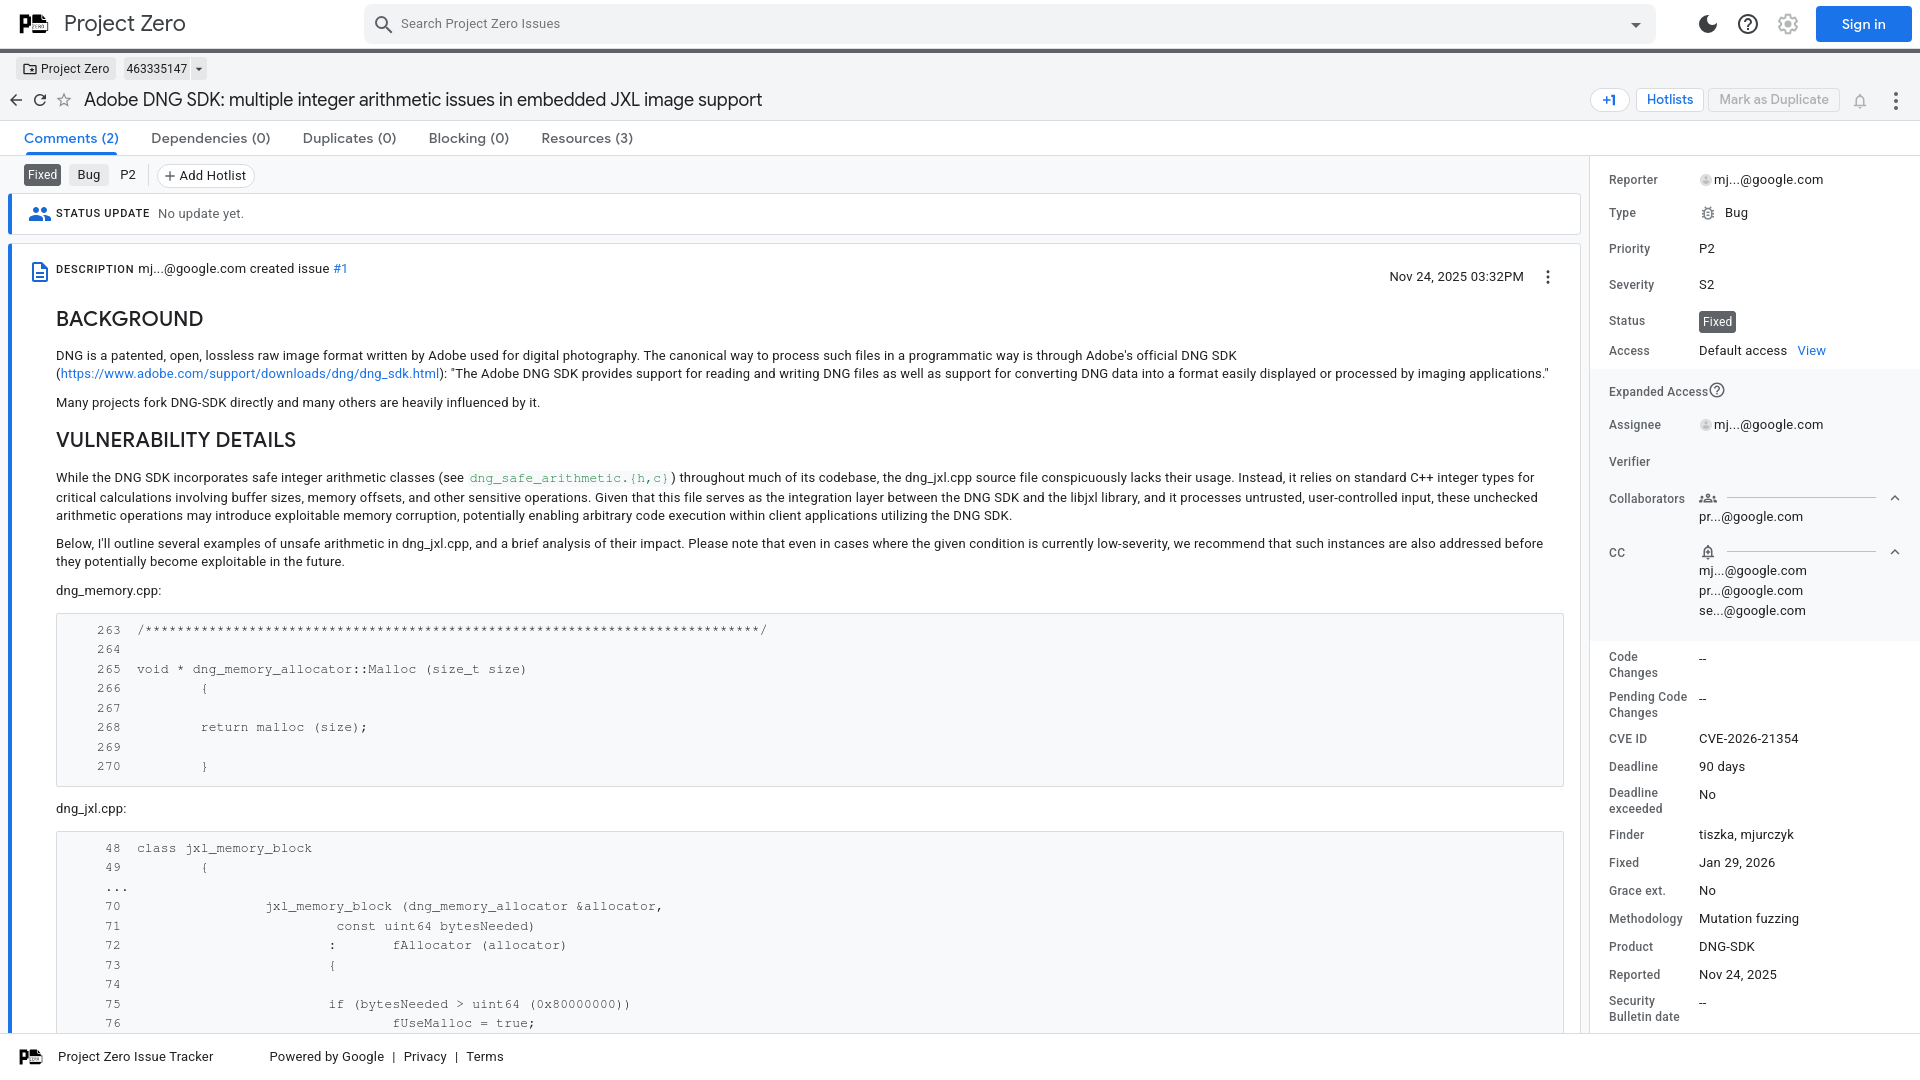Open the issue ID 463335147 dropdown
This screenshot has width=1920, height=1080.
click(199, 69)
